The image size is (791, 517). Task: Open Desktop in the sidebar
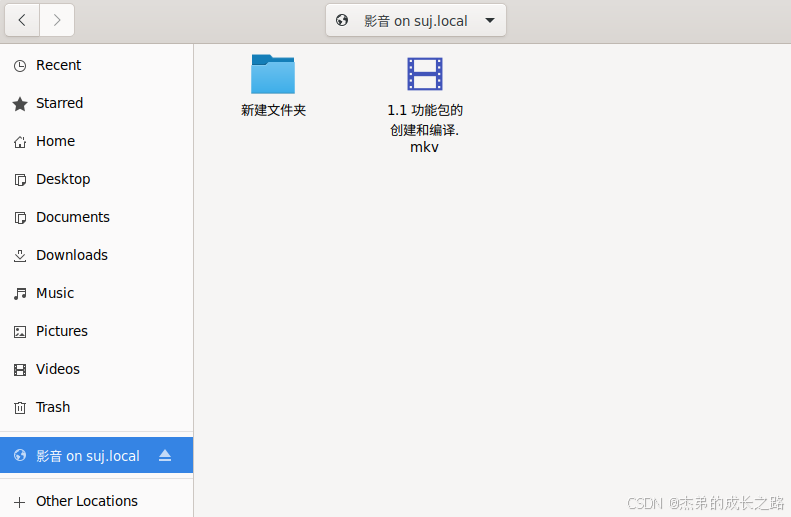(x=96, y=179)
